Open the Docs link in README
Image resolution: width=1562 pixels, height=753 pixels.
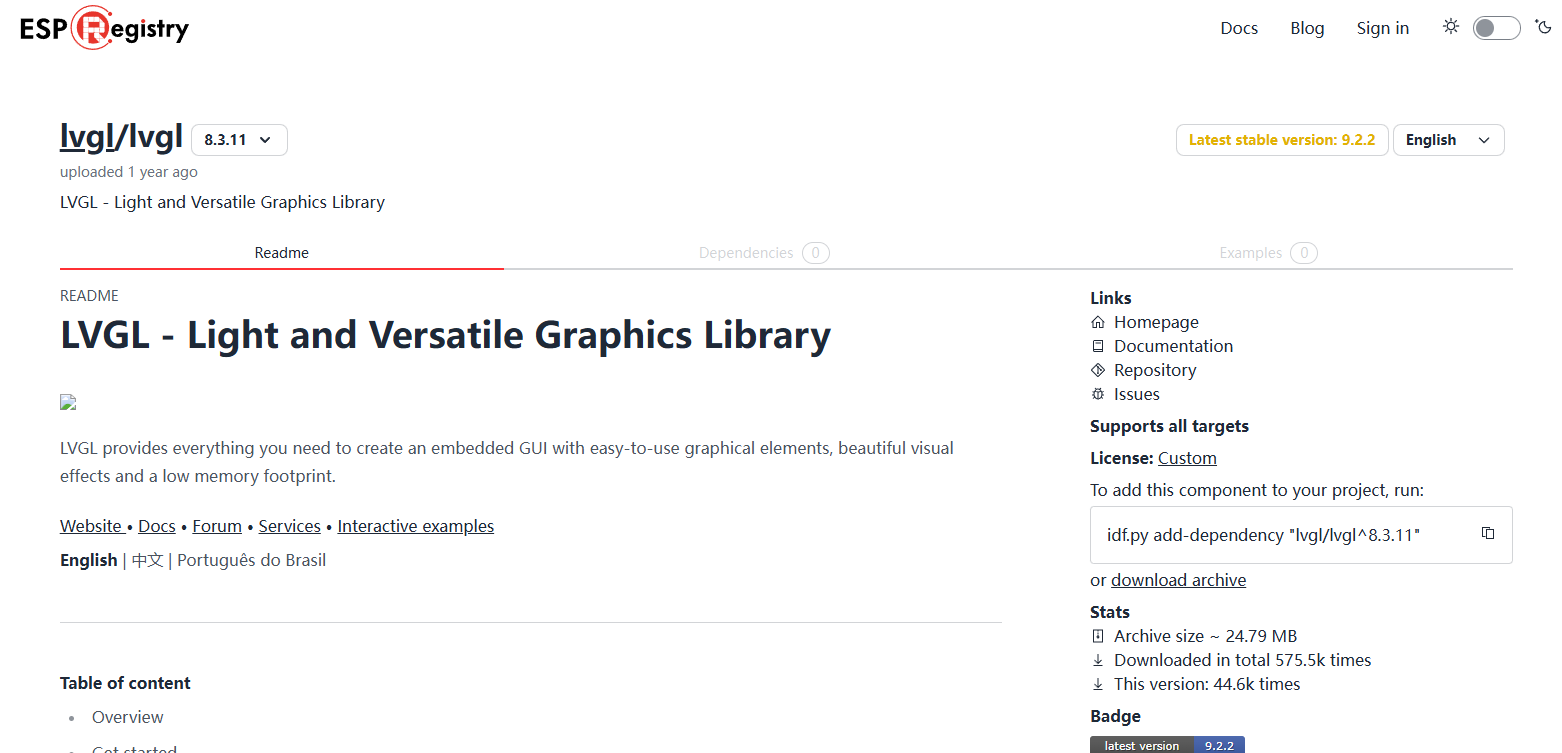coord(157,526)
